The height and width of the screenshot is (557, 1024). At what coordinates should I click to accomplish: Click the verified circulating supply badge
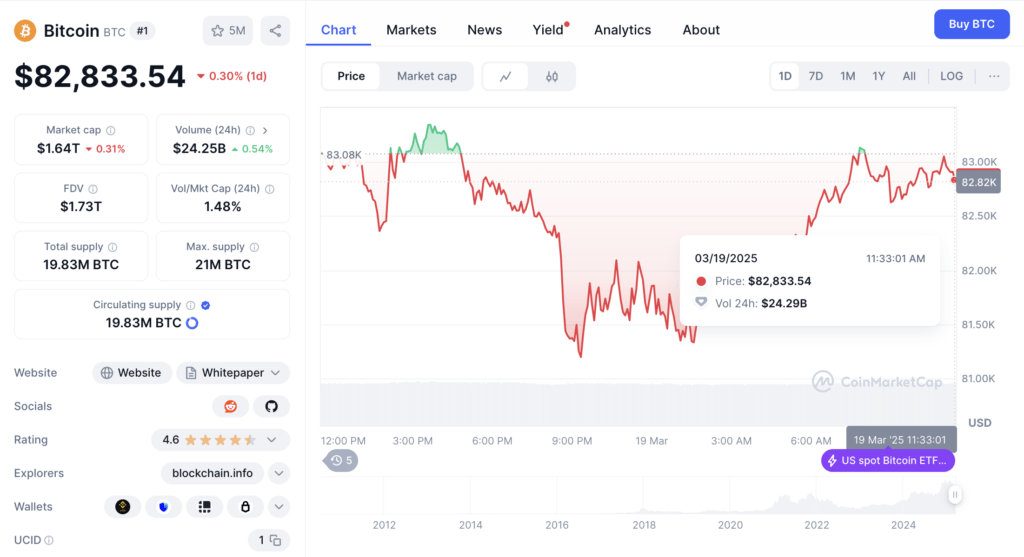tap(206, 305)
